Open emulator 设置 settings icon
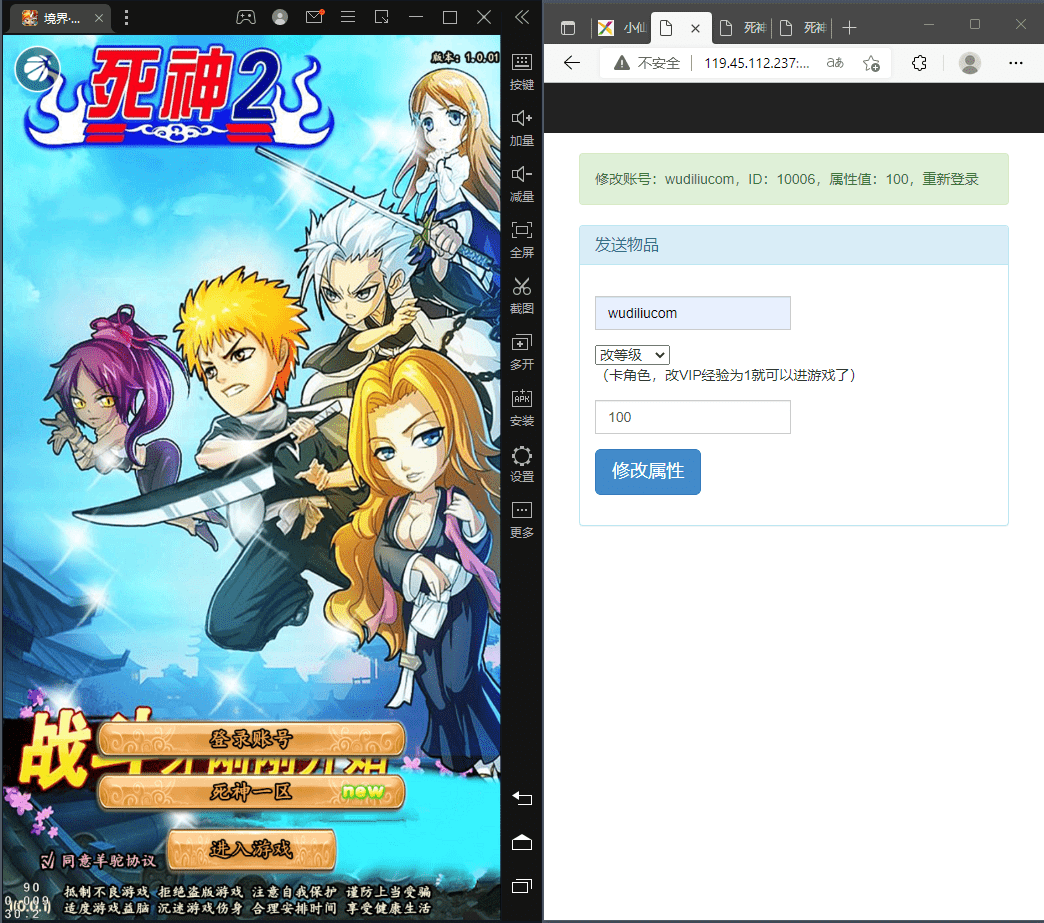This screenshot has width=1044, height=923. pyautogui.click(x=521, y=464)
